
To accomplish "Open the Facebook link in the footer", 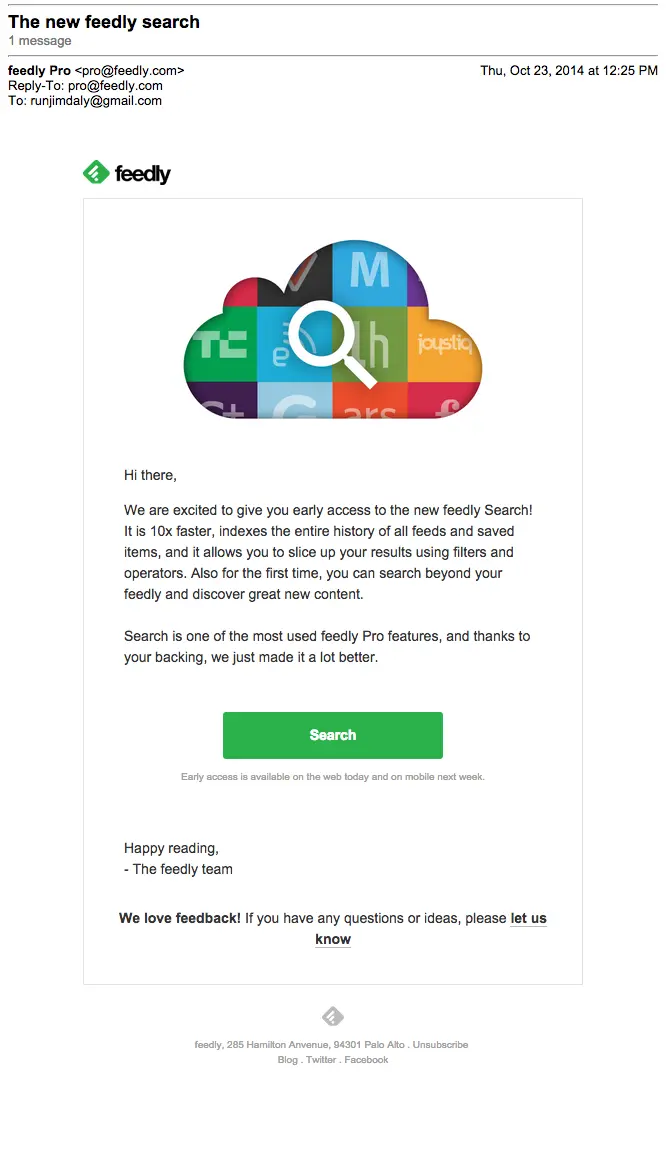I will click(366, 1059).
